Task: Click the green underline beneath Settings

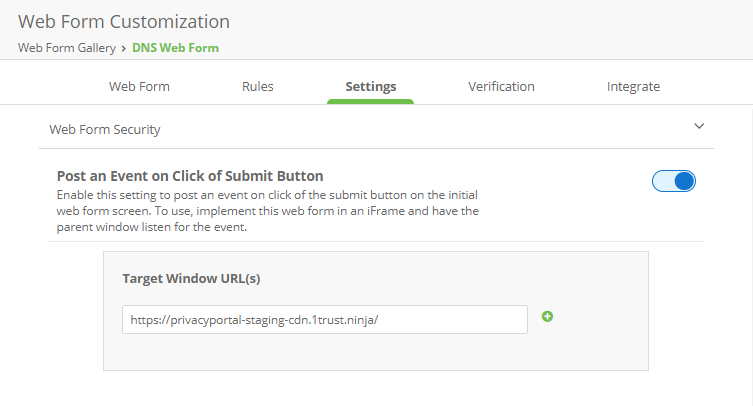Action: point(370,101)
